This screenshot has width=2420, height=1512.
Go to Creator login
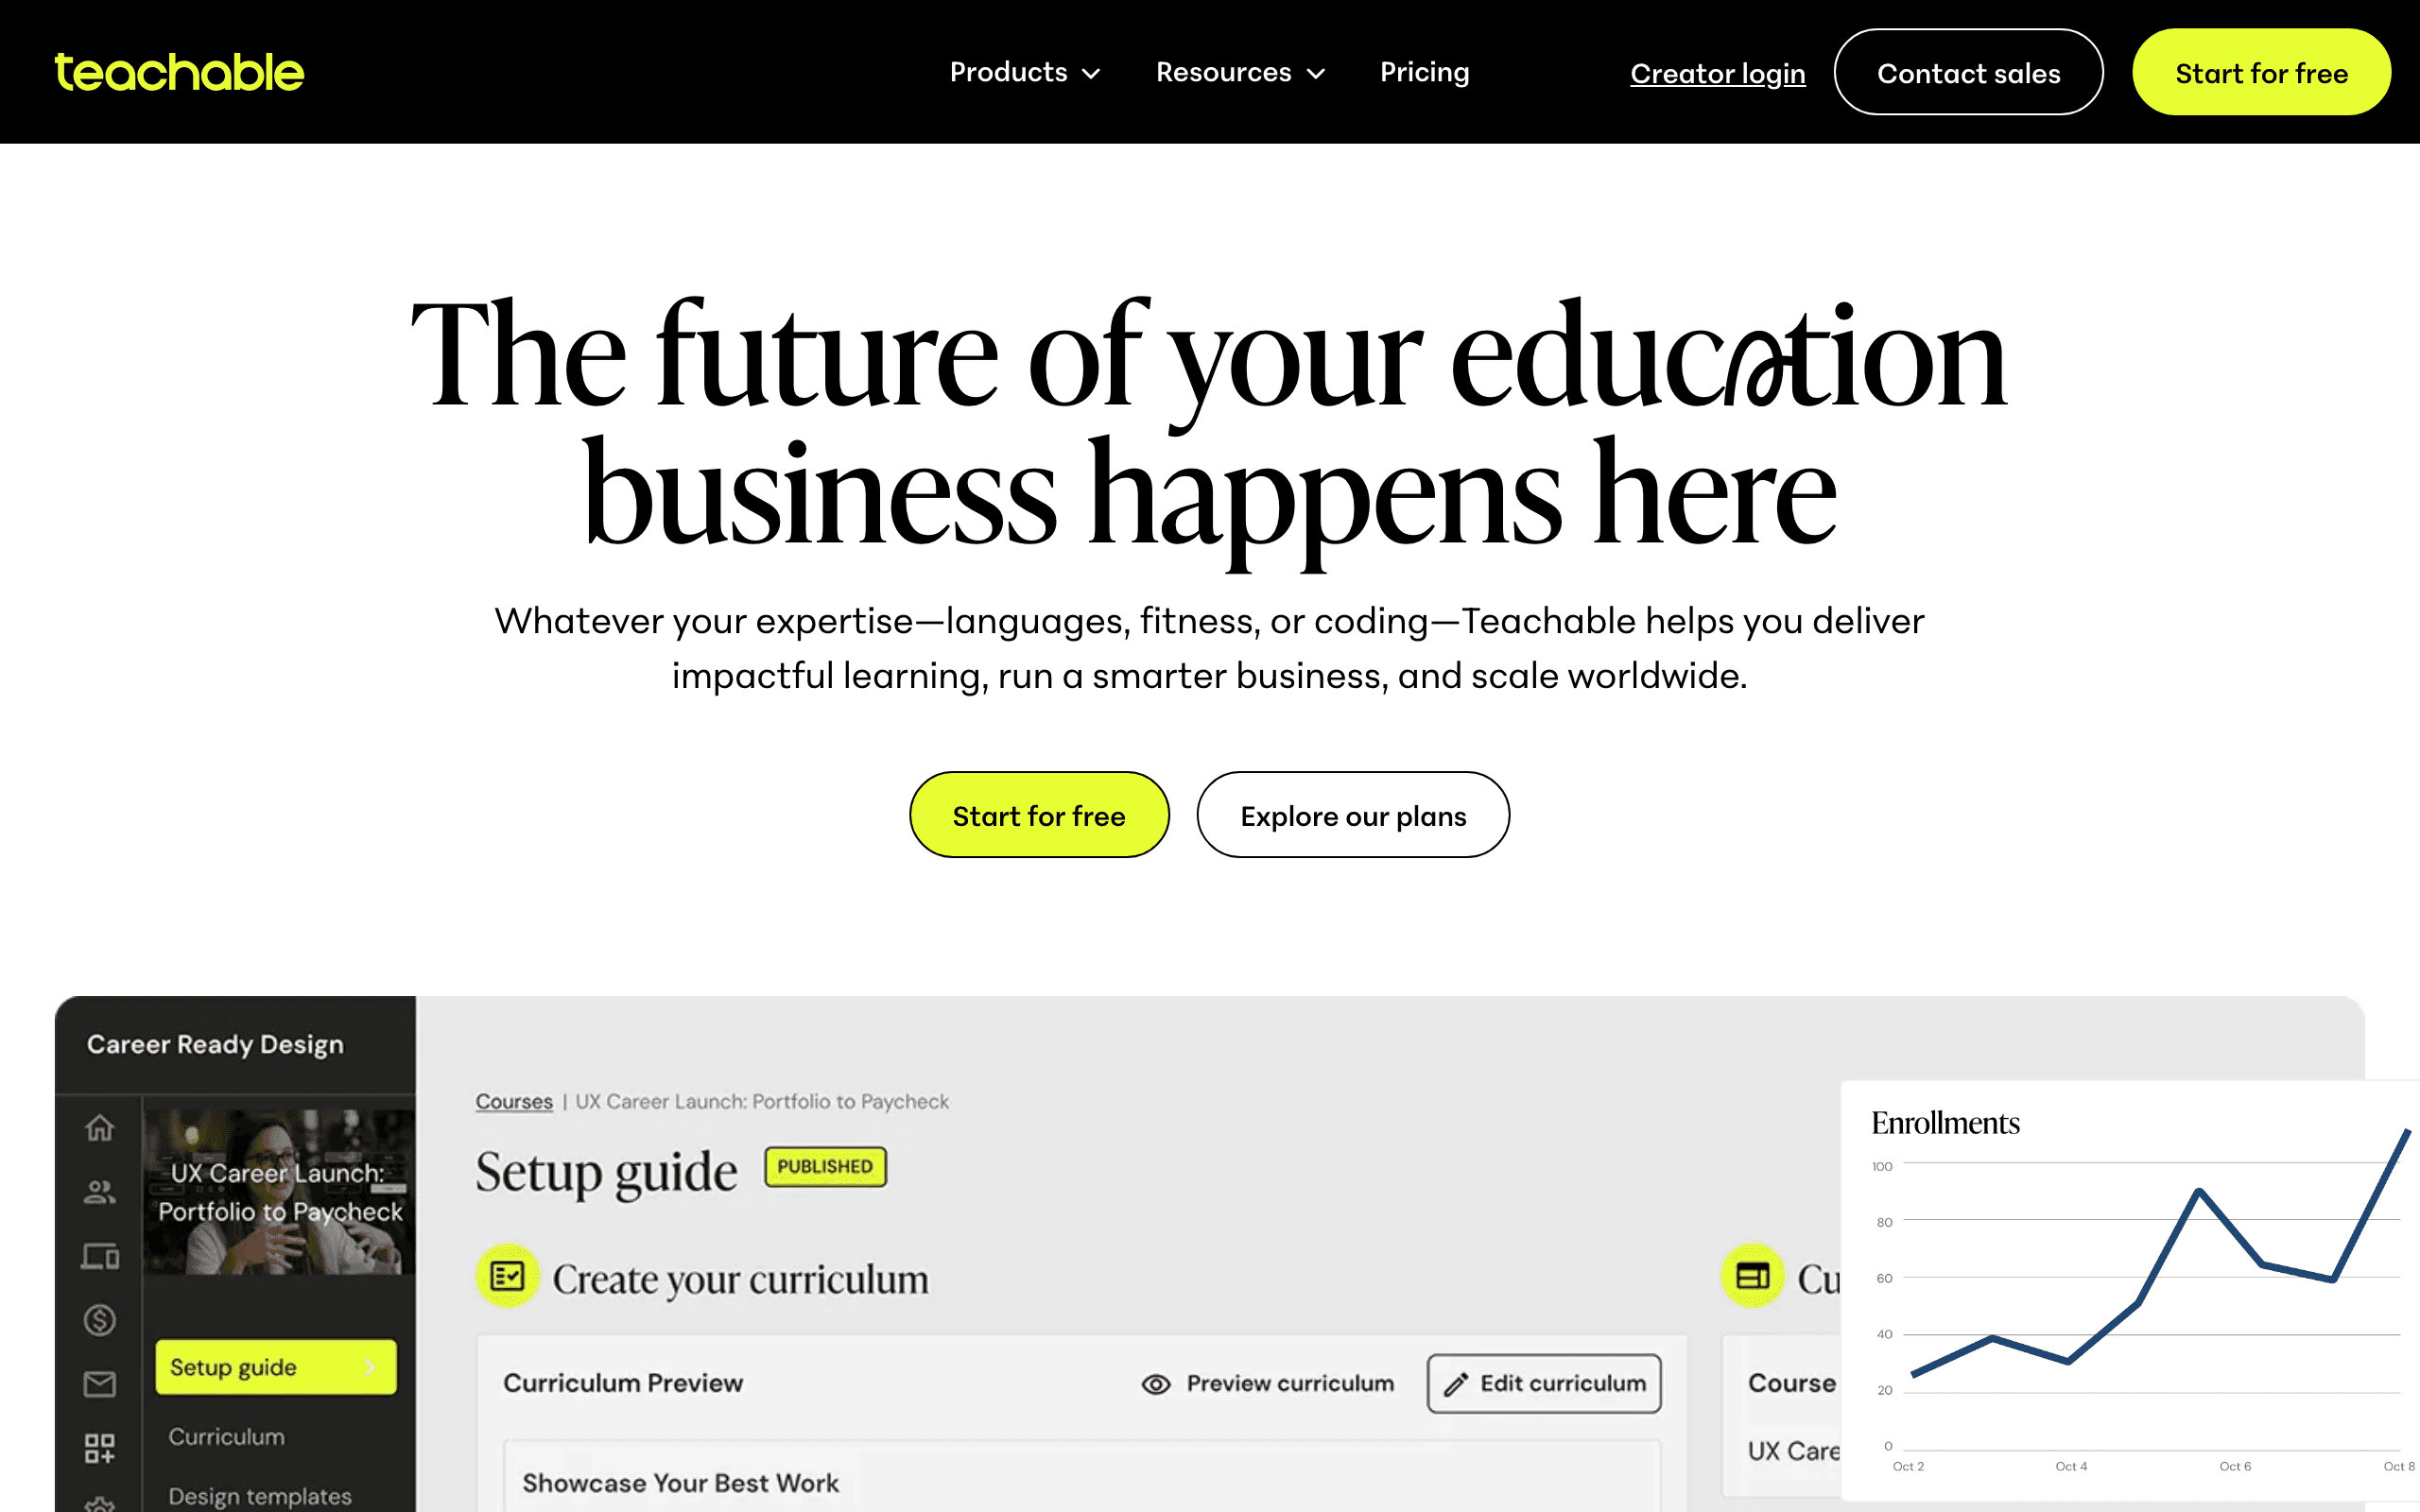click(x=1718, y=73)
